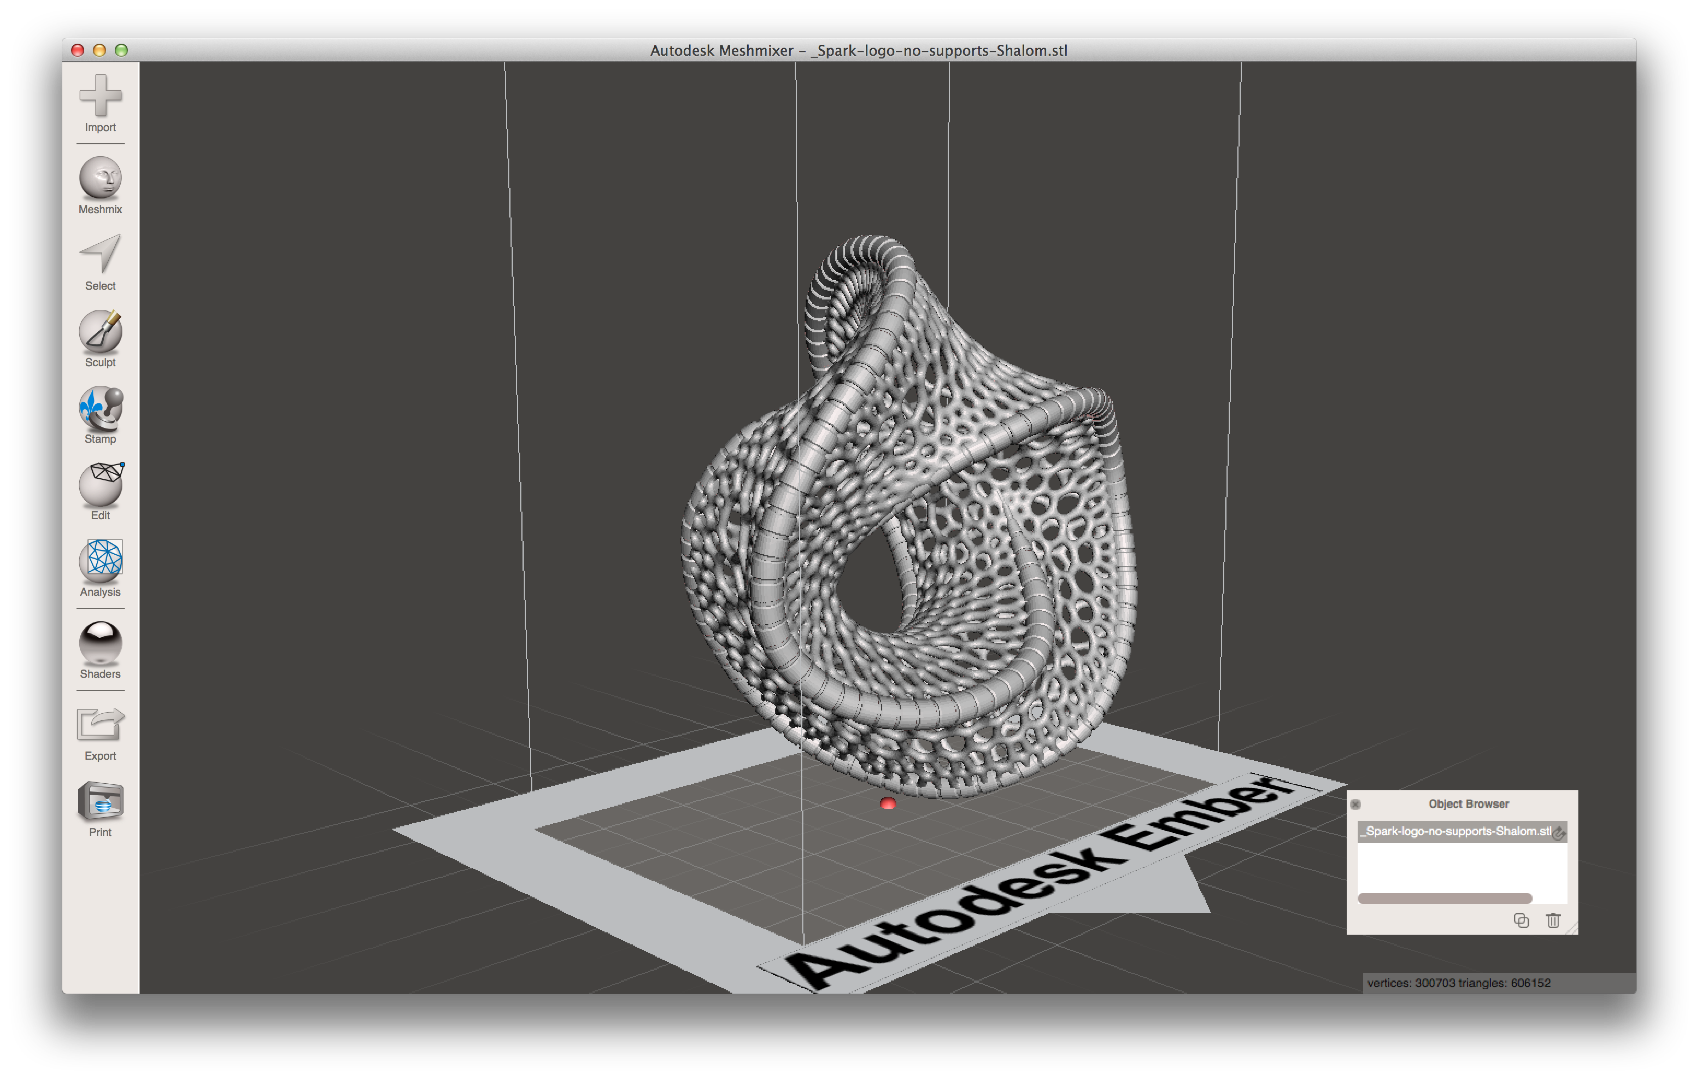The height and width of the screenshot is (1080, 1698).
Task: Click the window title bar text
Action: pos(859,50)
